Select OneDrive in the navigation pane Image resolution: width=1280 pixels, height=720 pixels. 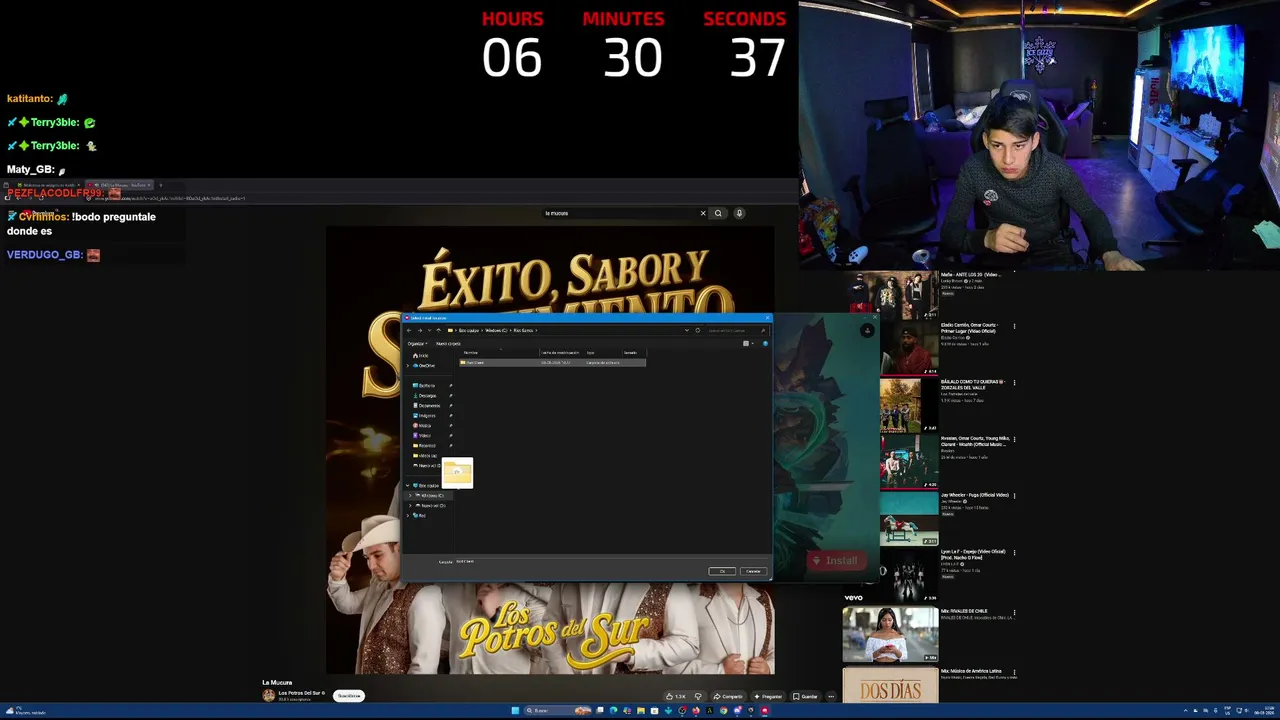tap(426, 365)
